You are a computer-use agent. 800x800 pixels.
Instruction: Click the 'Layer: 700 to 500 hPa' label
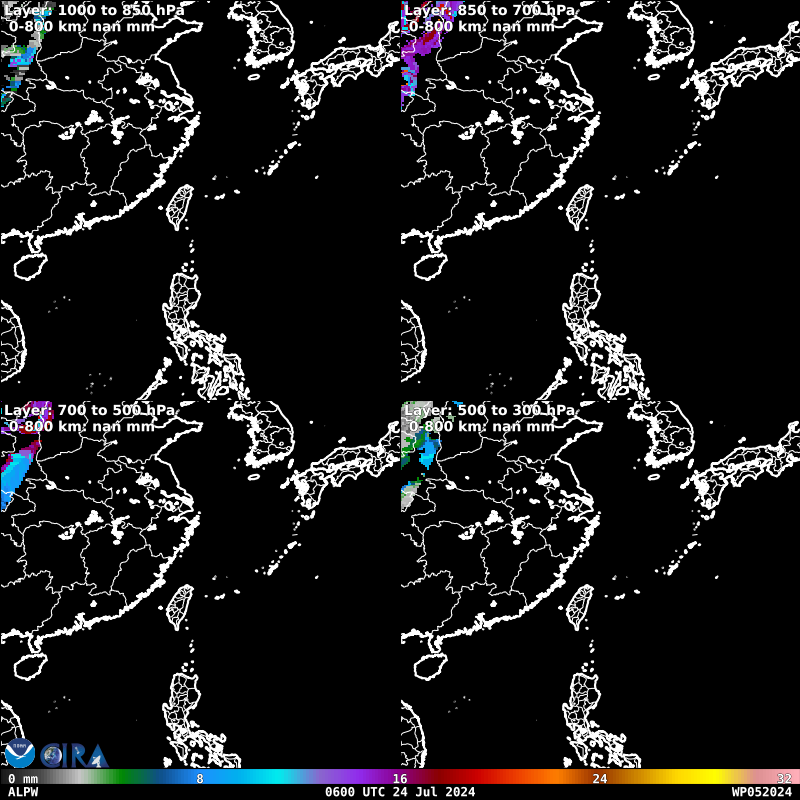pos(90,410)
